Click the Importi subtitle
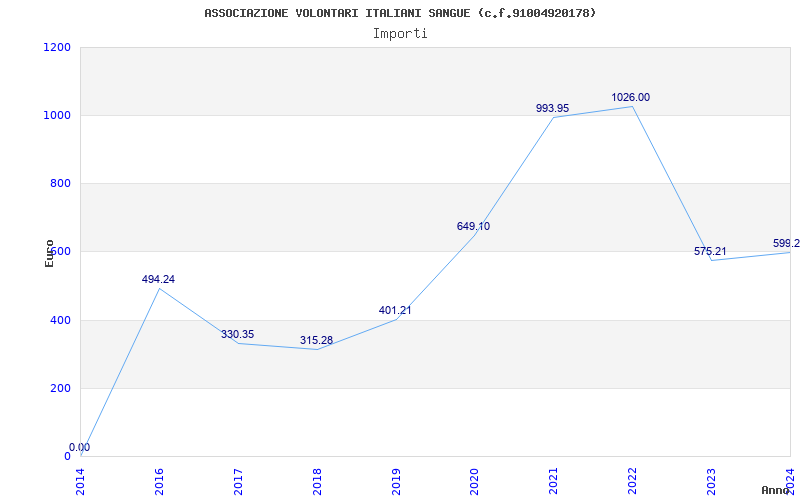 400,34
